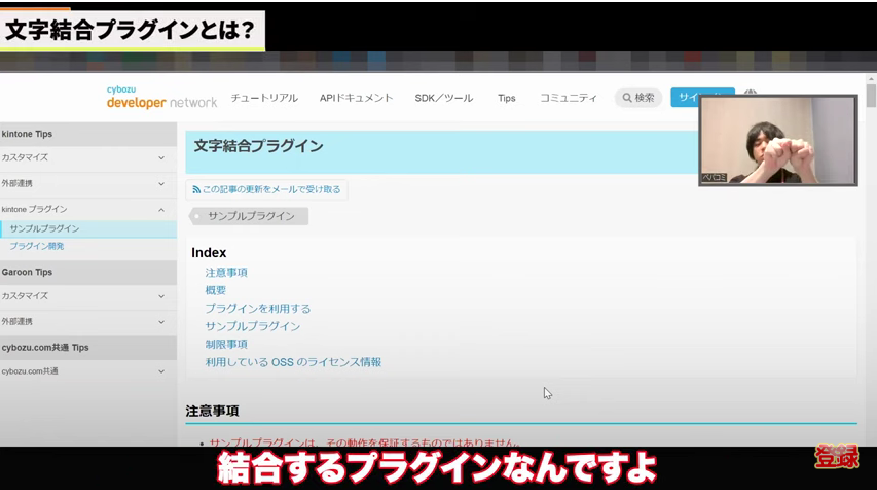Open プラグイン開発 in the sidebar

coord(37,246)
